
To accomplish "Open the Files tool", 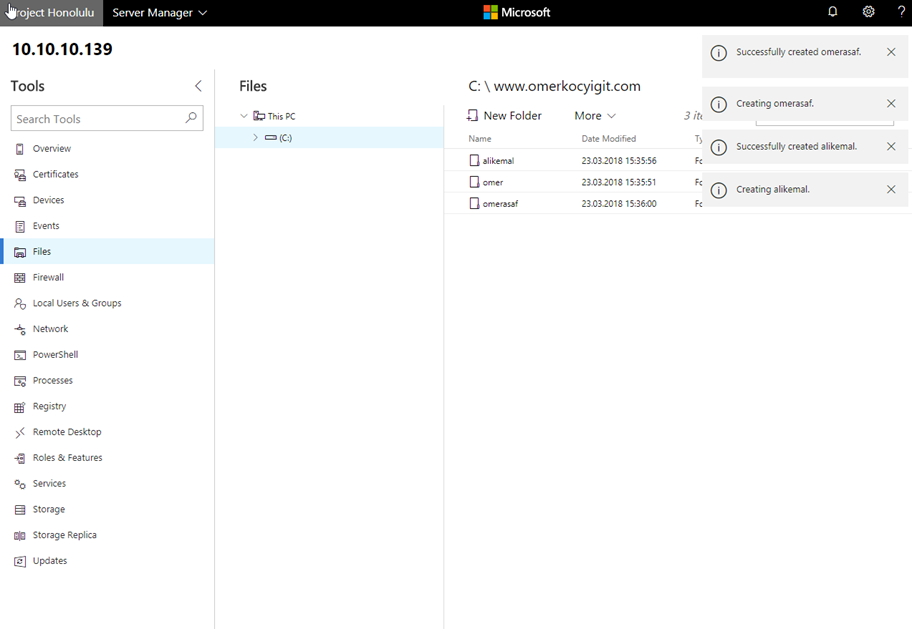I will click(107, 251).
